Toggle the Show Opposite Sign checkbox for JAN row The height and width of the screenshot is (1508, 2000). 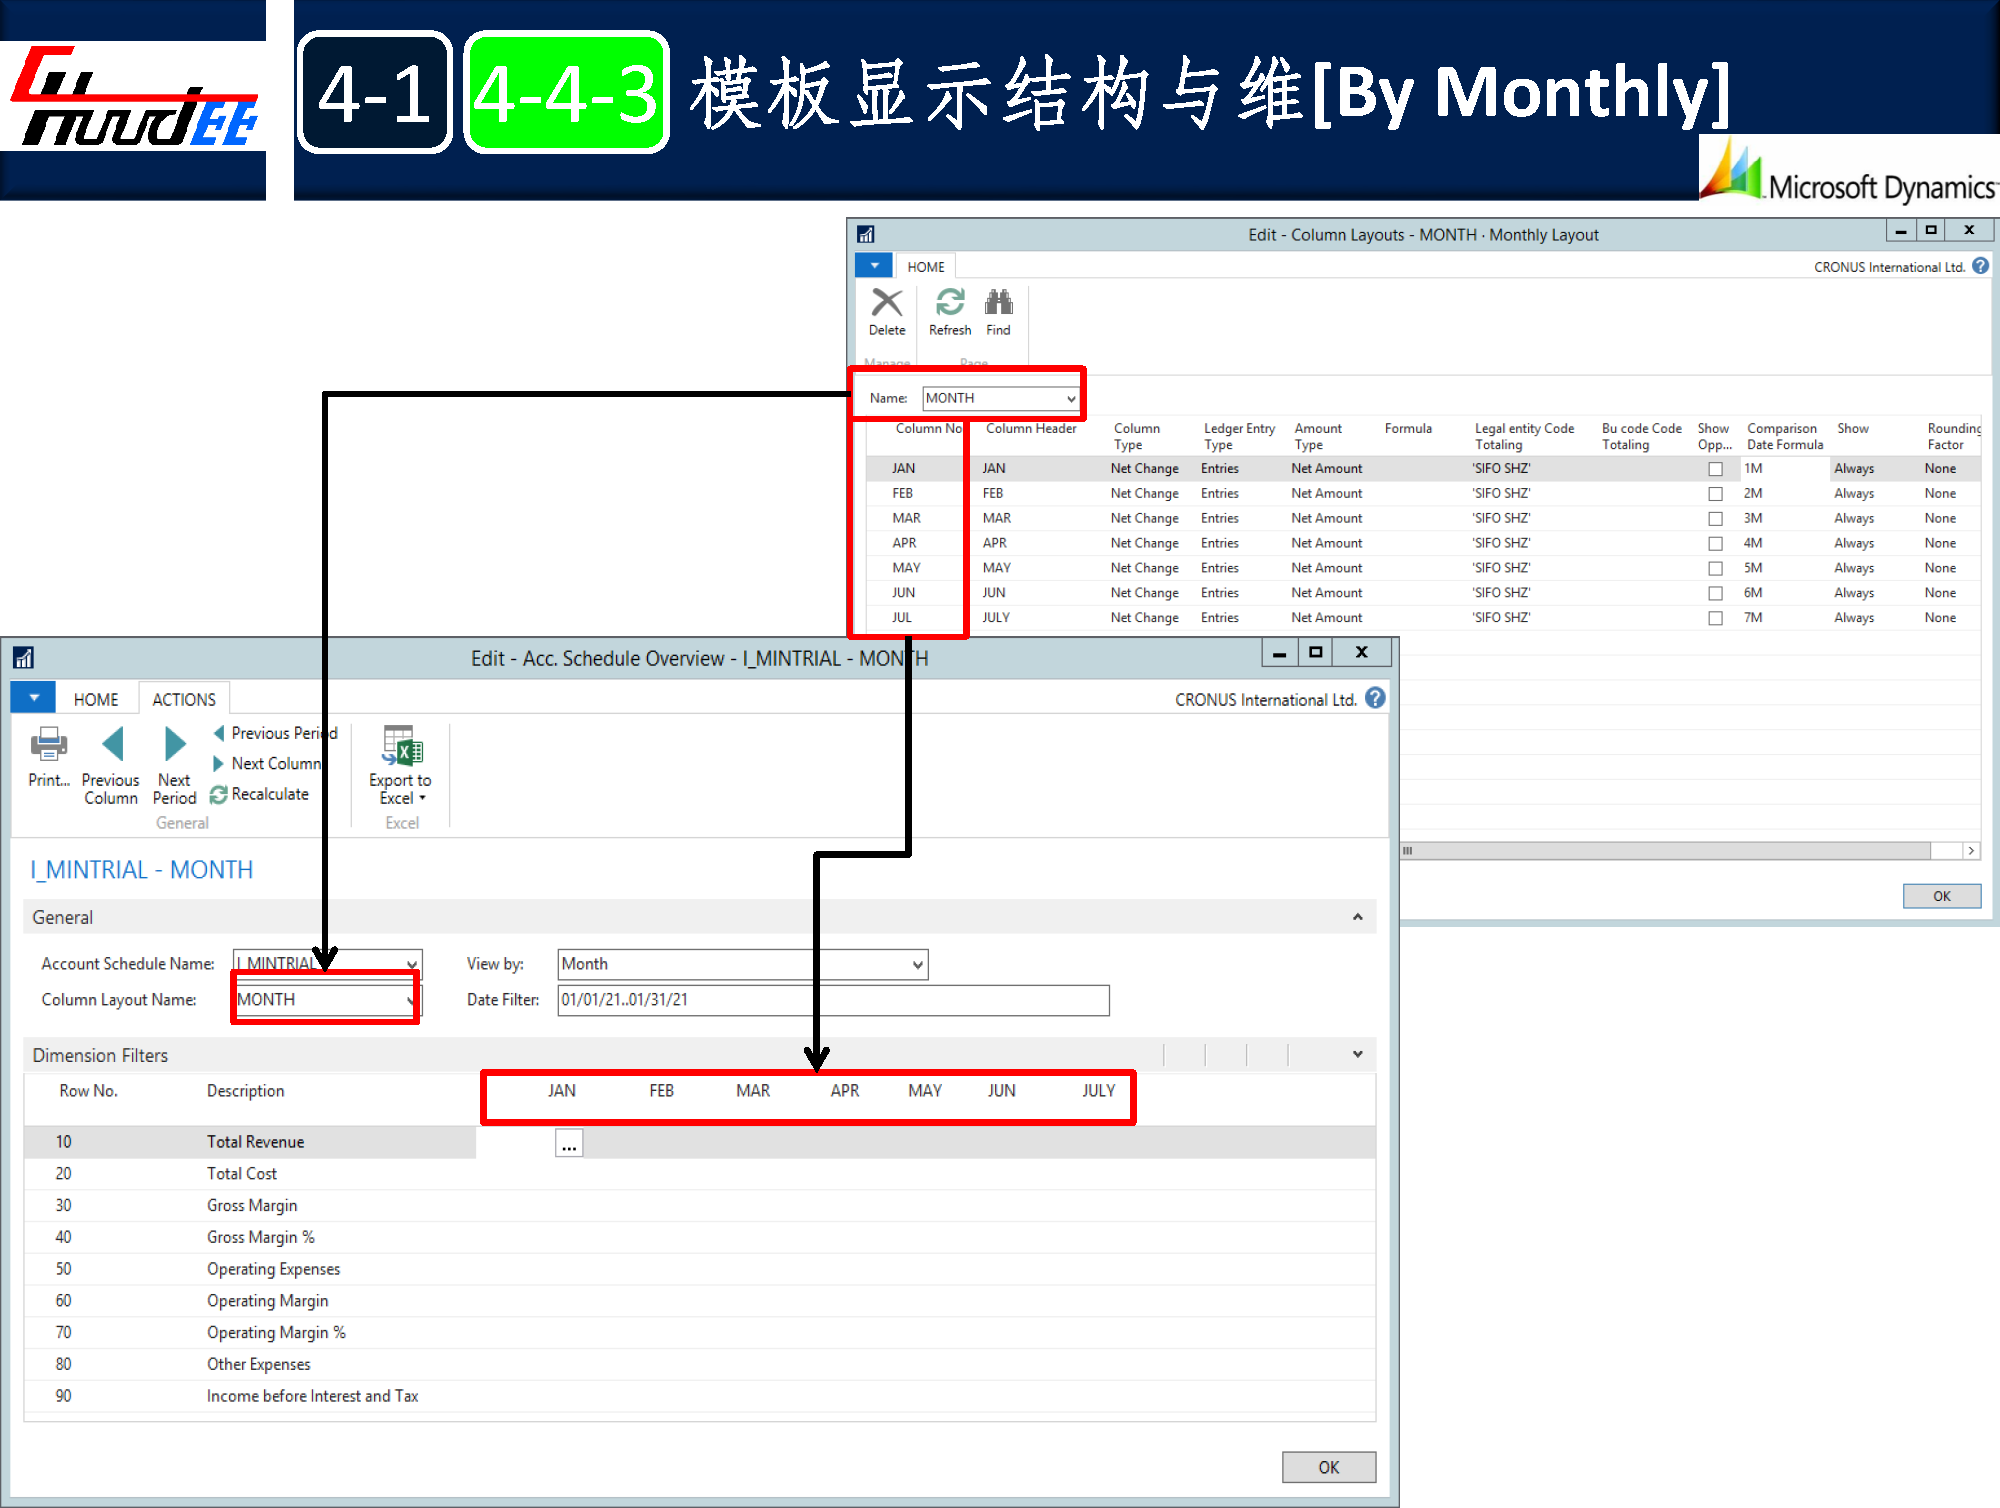[1715, 469]
